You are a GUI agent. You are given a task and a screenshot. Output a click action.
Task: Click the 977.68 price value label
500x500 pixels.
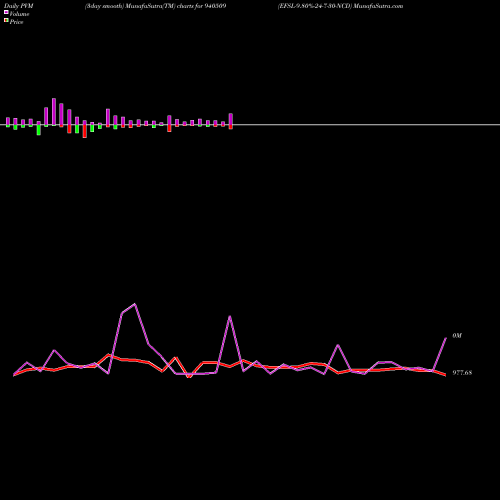coord(462,373)
